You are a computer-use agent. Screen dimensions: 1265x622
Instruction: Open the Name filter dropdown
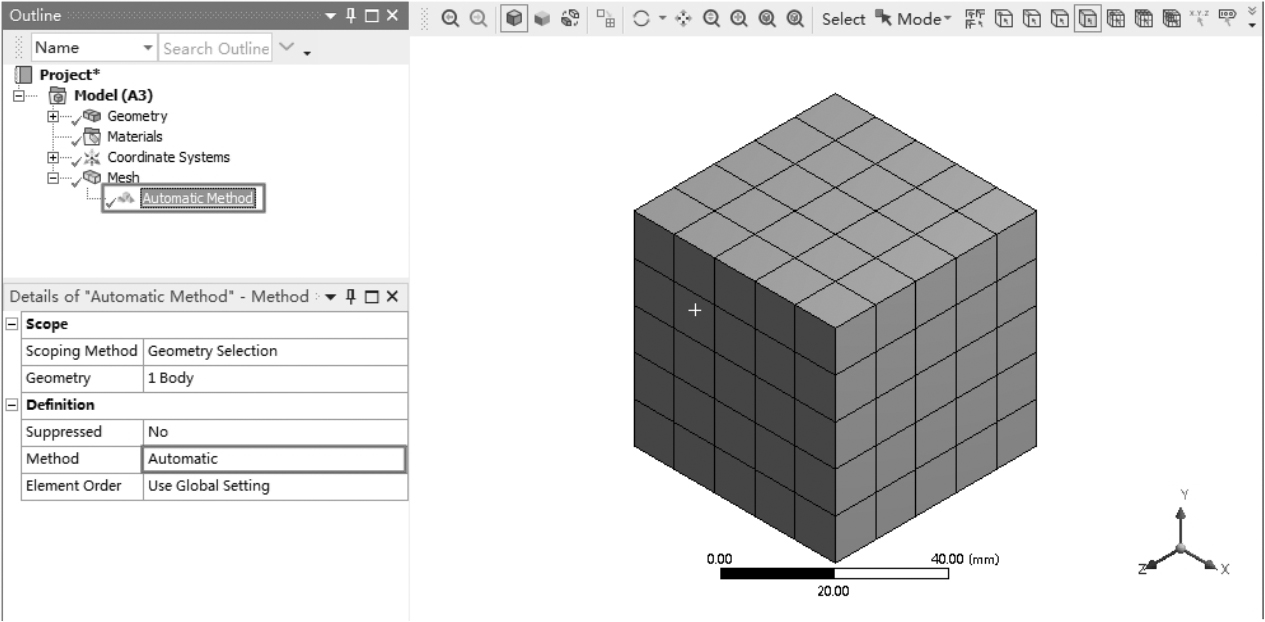pyautogui.click(x=149, y=48)
